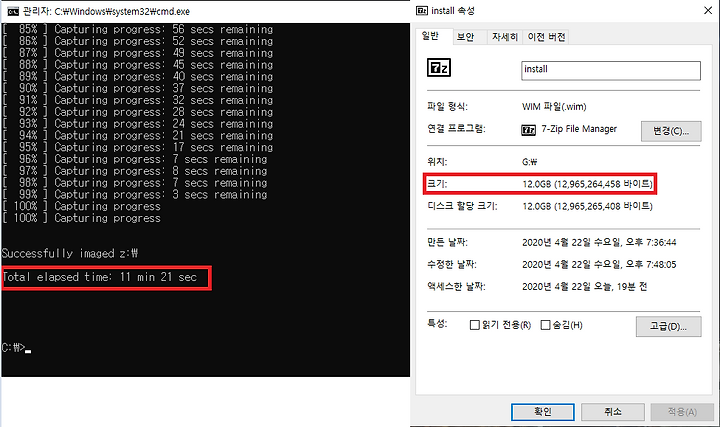This screenshot has width=720, height=427.
Task: Click the modified date ending 7:48:05
Action: click(599, 264)
